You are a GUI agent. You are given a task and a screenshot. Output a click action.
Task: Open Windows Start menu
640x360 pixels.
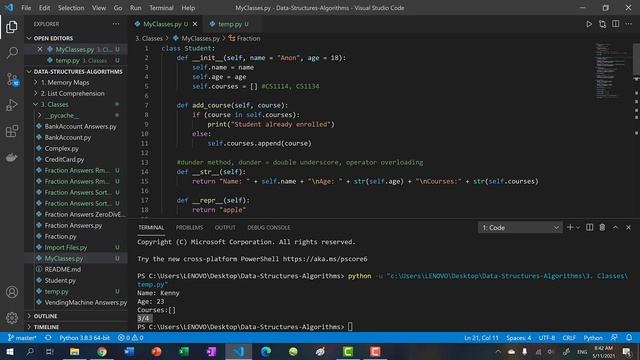click(9, 351)
